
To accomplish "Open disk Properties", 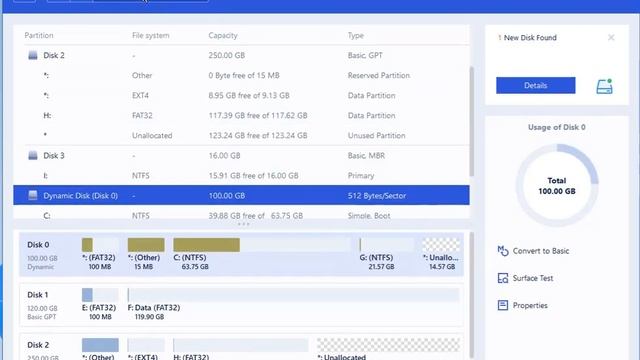I will (x=522, y=305).
